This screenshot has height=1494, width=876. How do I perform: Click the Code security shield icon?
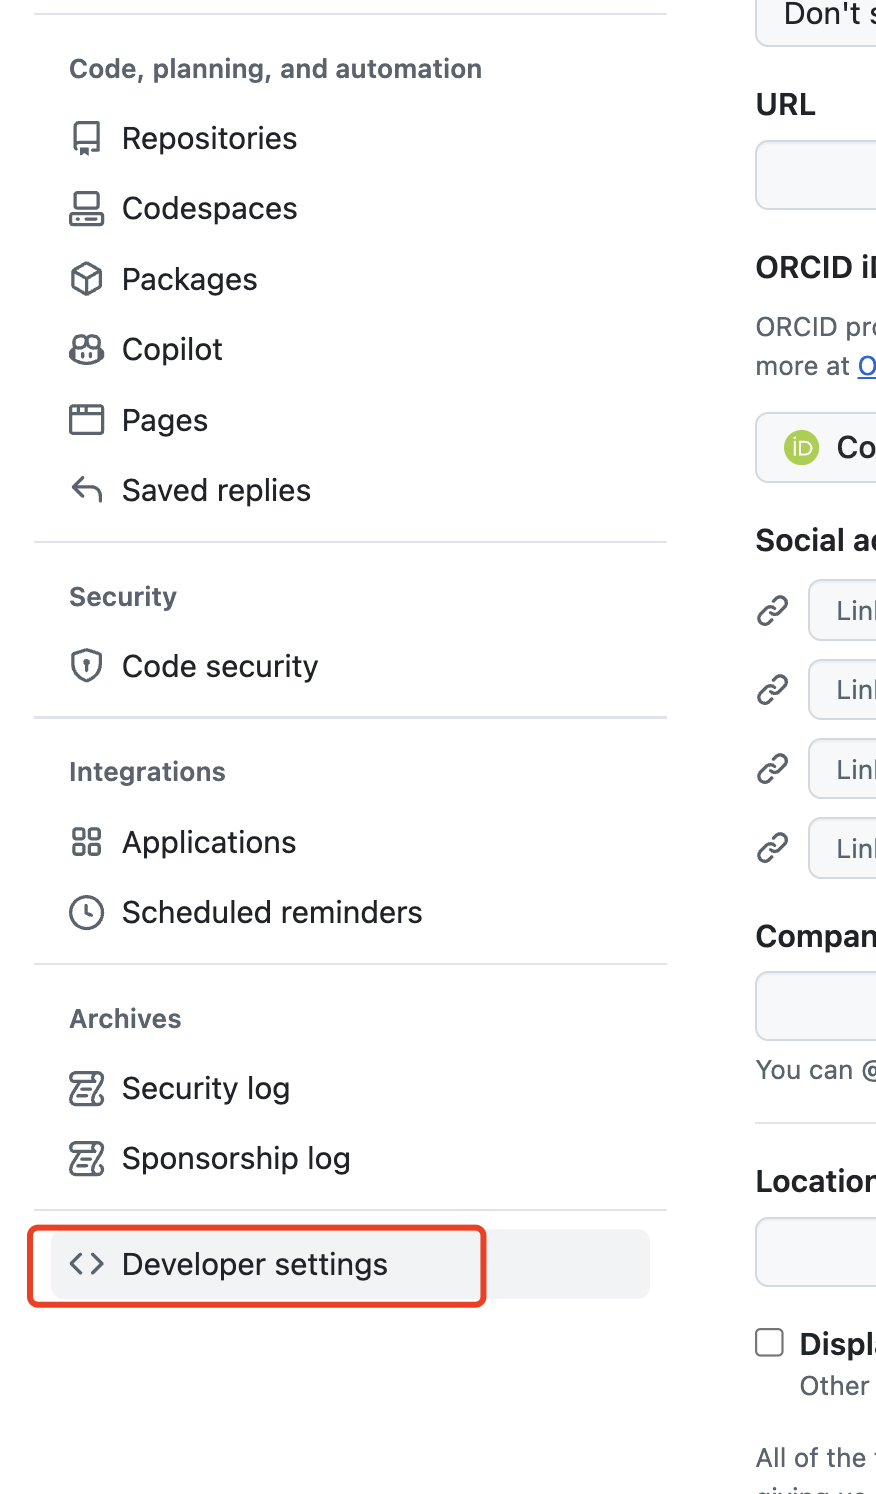(x=87, y=666)
